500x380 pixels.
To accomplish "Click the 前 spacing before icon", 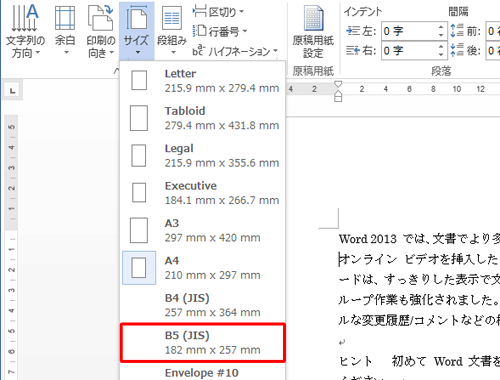I will click(x=457, y=31).
